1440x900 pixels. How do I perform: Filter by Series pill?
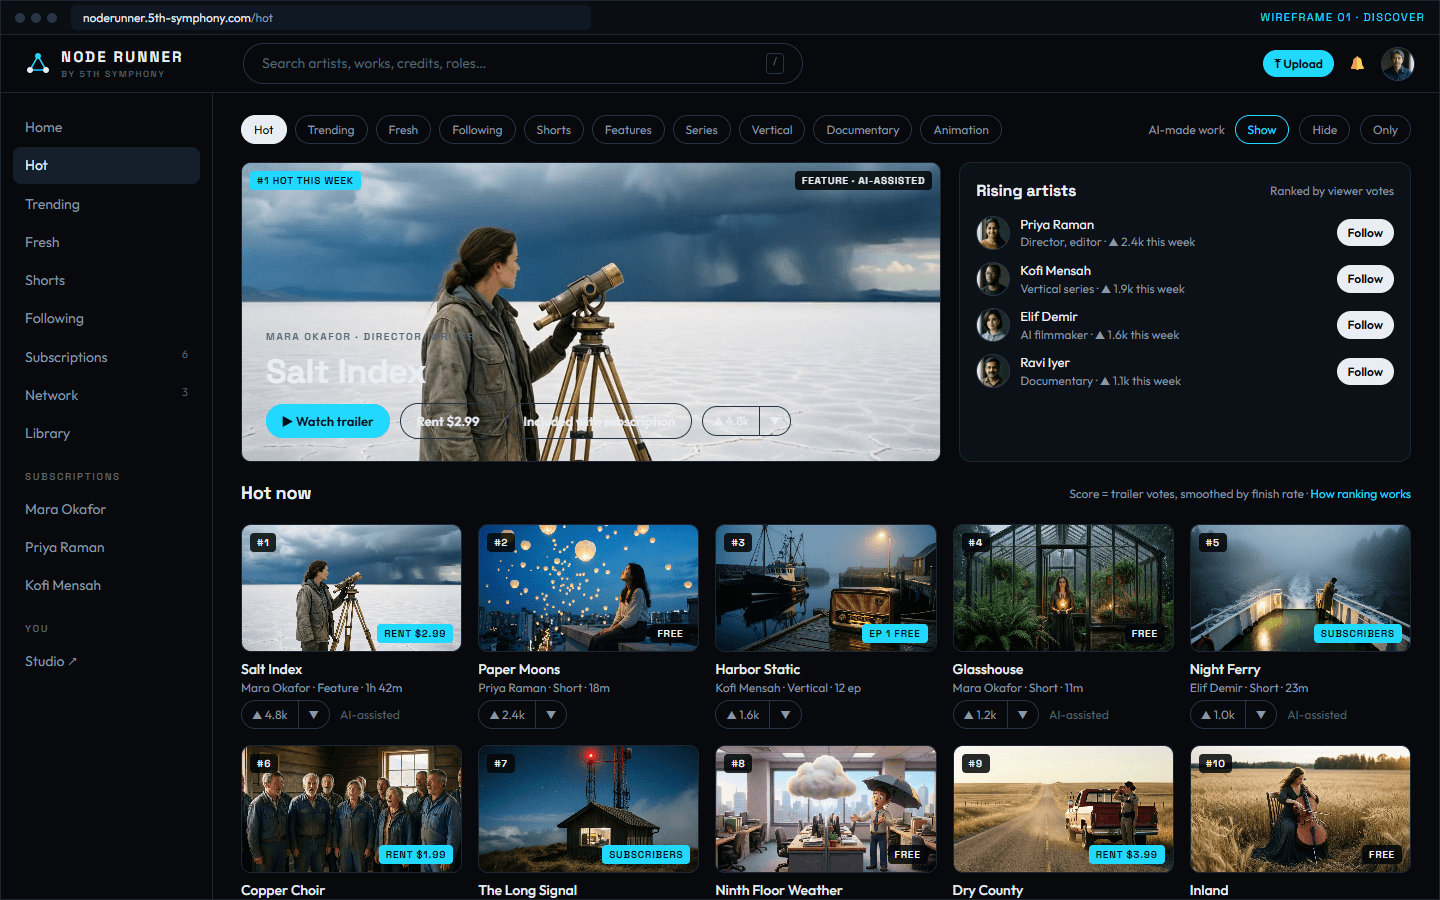tap(701, 130)
